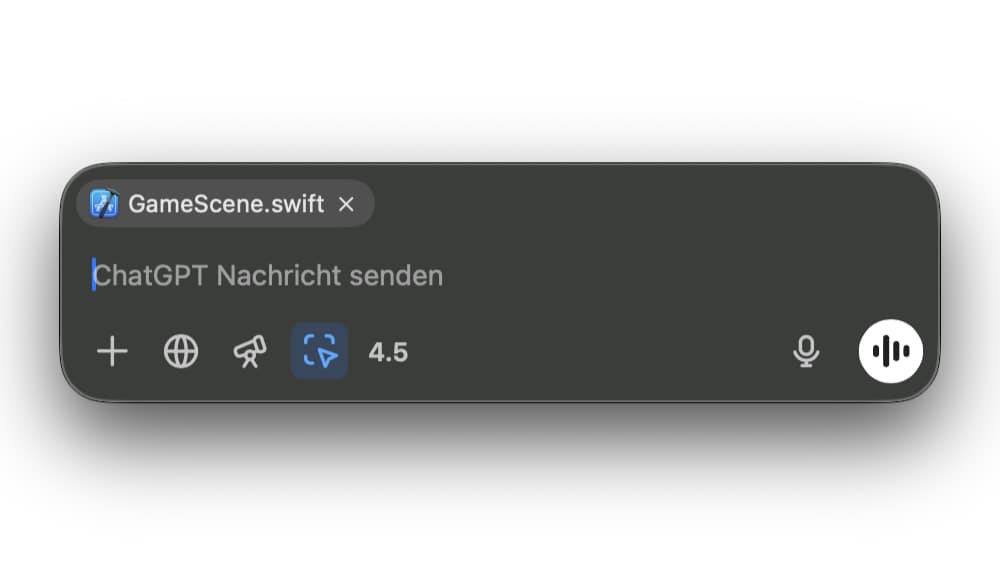
Task: Click the dashed-frame pointer icon for app pairing
Action: (320, 351)
